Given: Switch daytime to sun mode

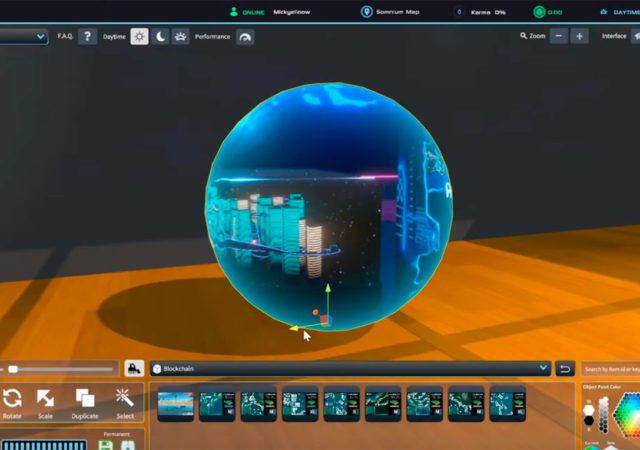Looking at the screenshot, I should coord(139,37).
